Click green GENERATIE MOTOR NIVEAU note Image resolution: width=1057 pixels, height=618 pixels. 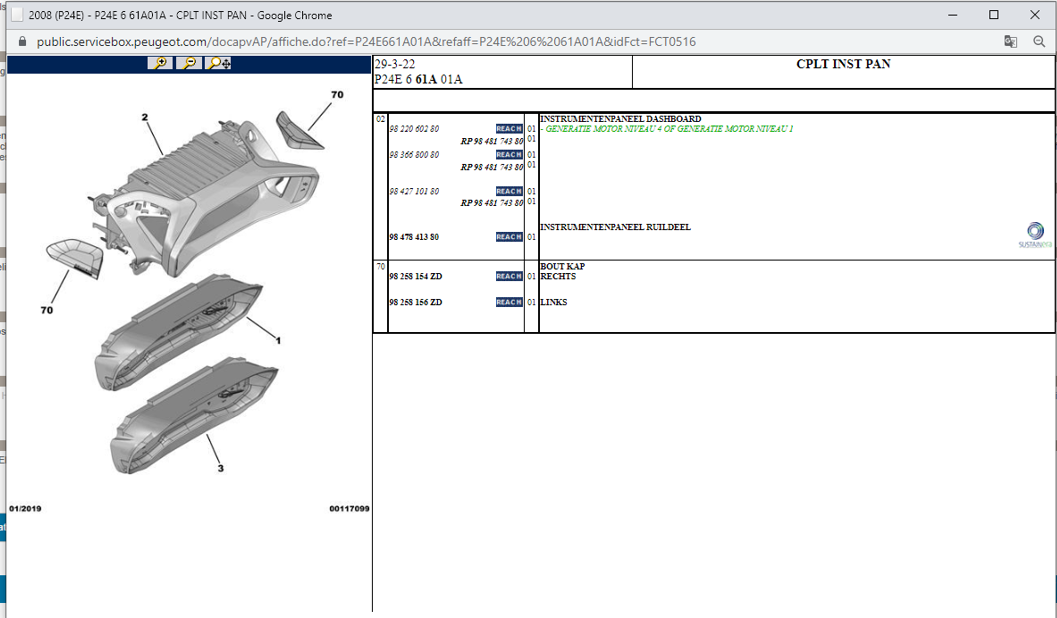coord(667,129)
